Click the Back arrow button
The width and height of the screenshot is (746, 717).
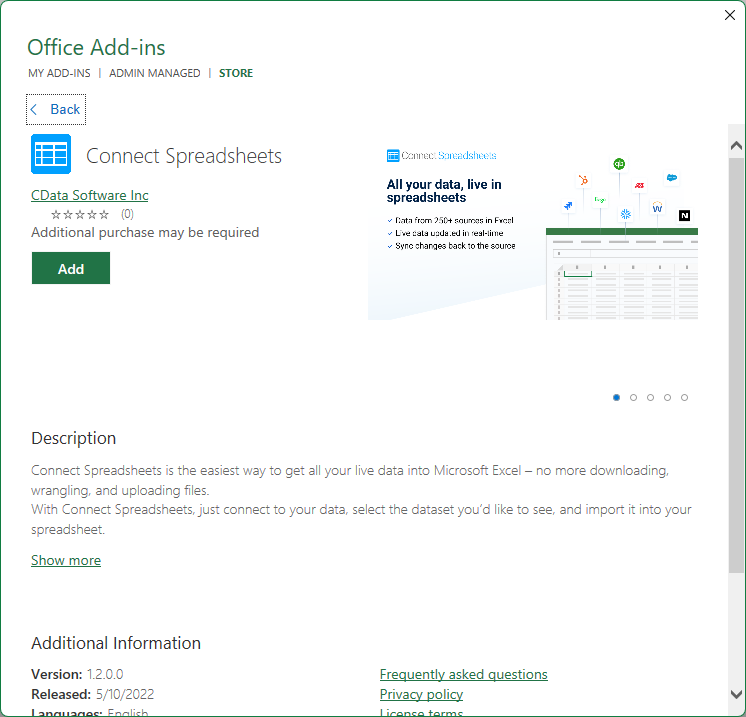pos(56,109)
